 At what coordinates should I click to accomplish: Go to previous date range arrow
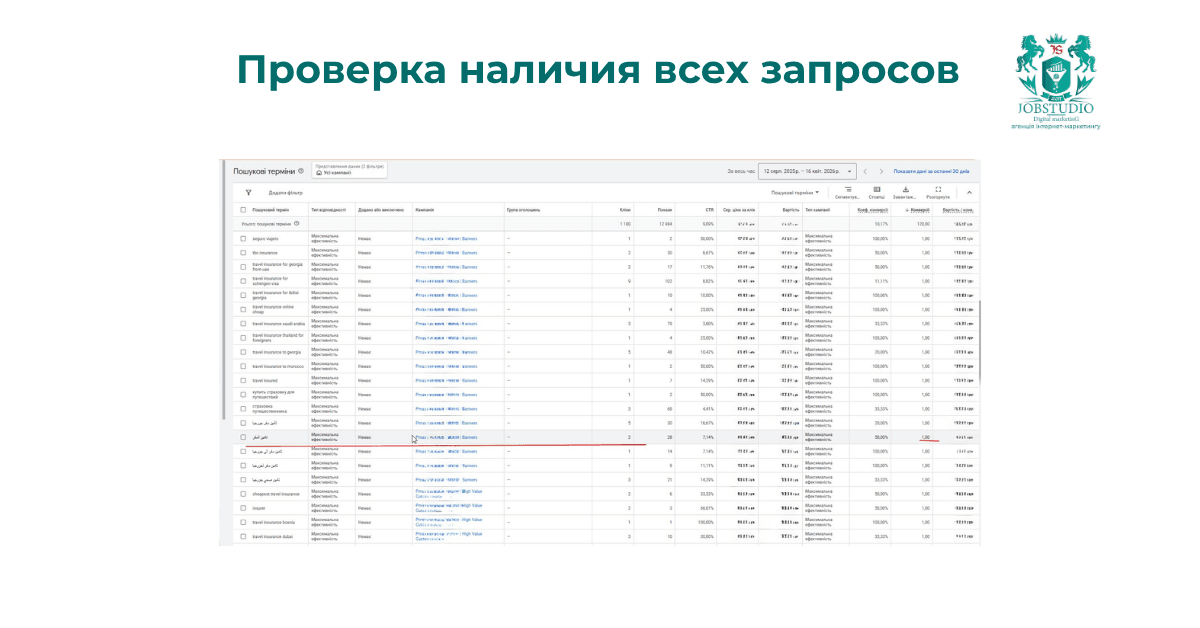[866, 171]
